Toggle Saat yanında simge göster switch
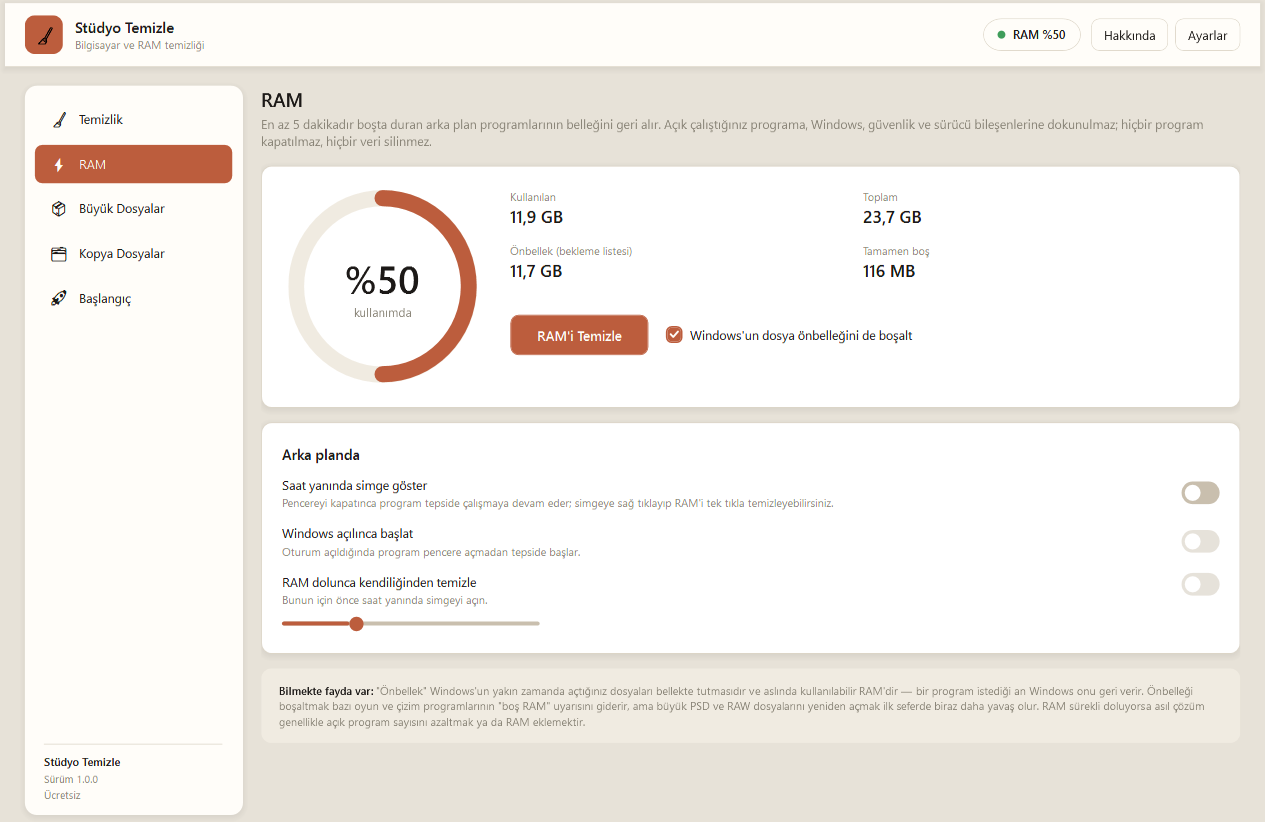The height and width of the screenshot is (822, 1265). coord(1200,493)
